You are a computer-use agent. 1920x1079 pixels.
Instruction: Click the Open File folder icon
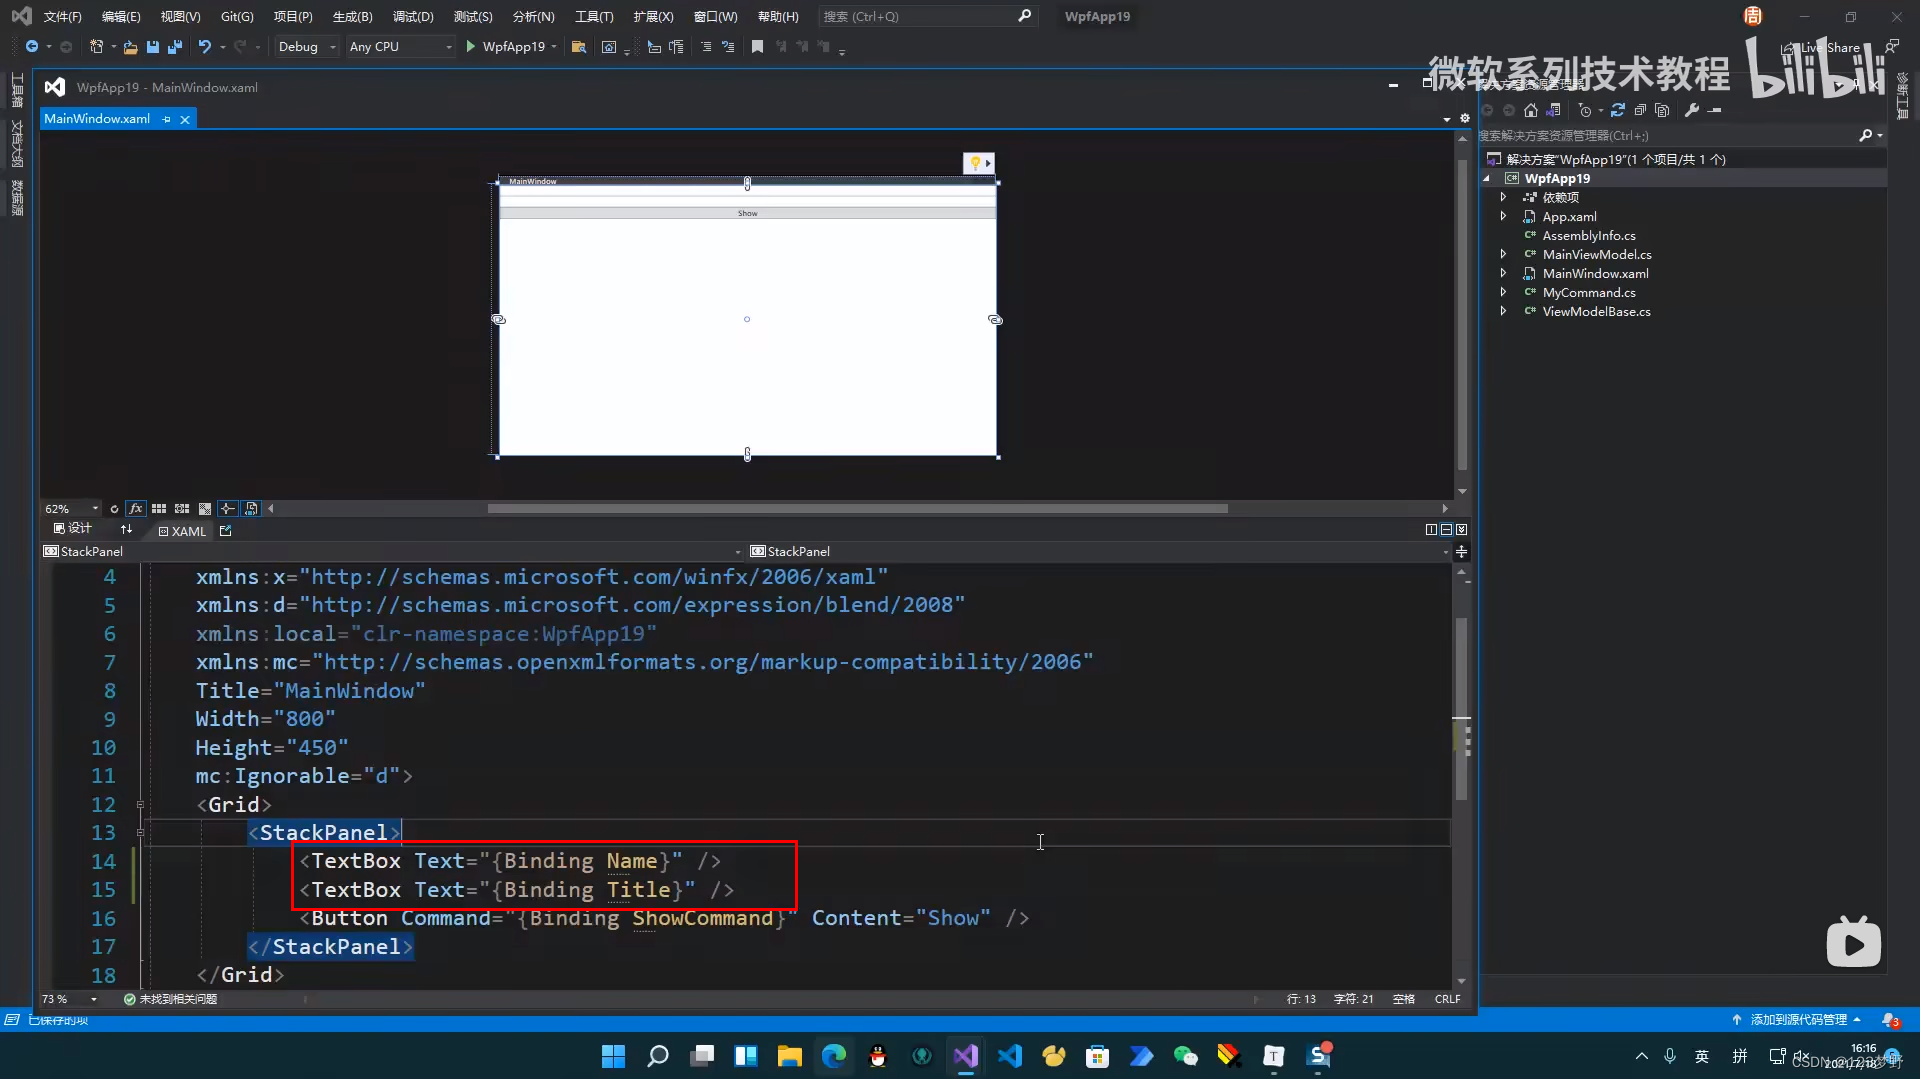[130, 47]
